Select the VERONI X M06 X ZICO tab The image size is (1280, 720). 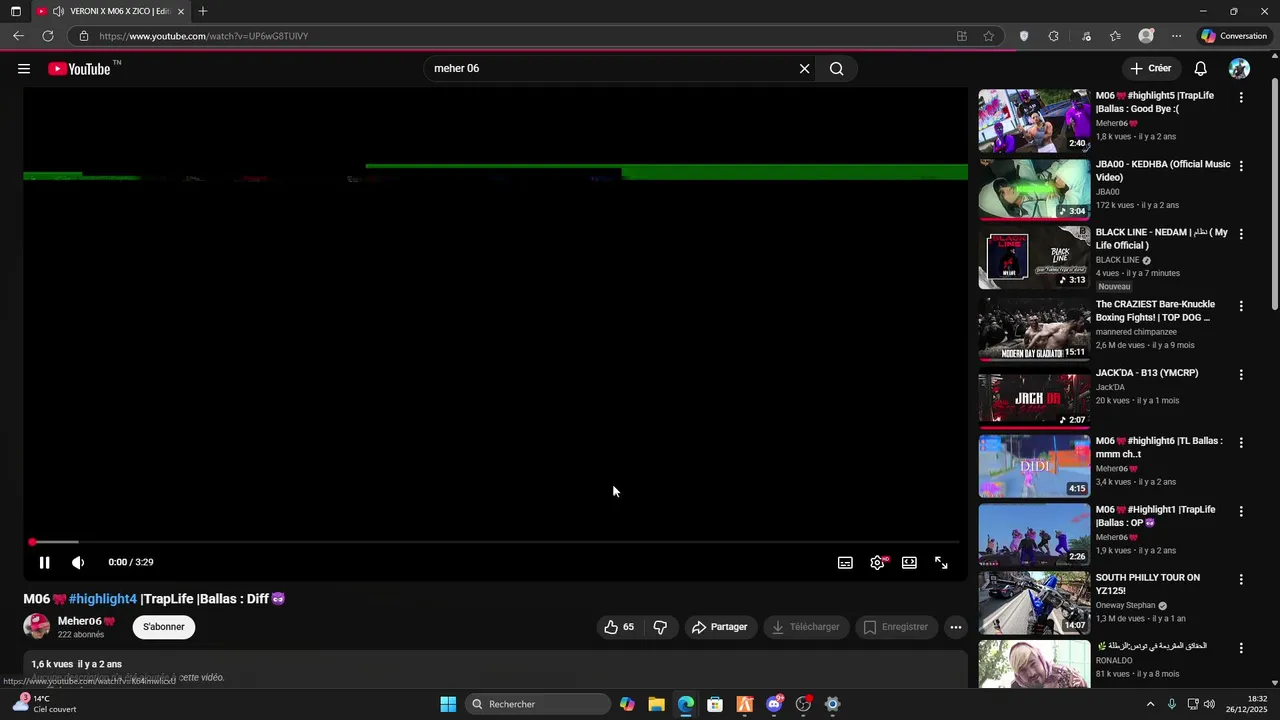[x=110, y=11]
